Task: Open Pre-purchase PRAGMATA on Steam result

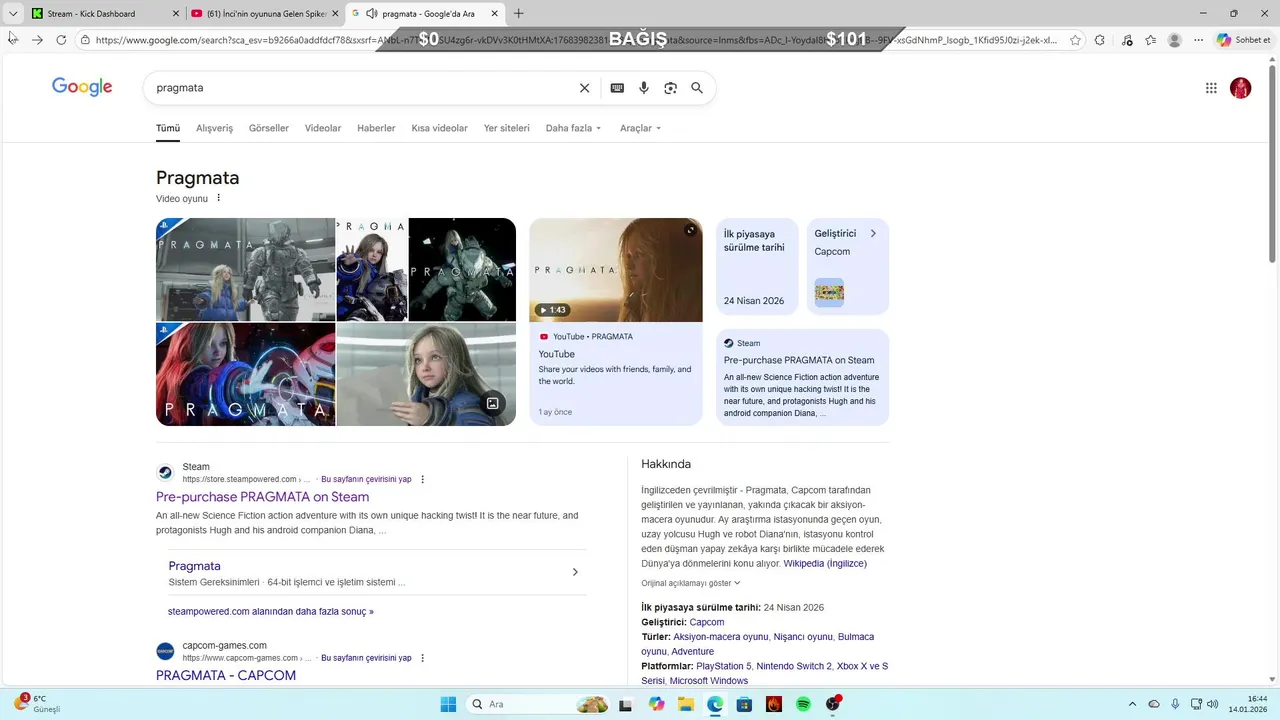Action: coord(262,497)
